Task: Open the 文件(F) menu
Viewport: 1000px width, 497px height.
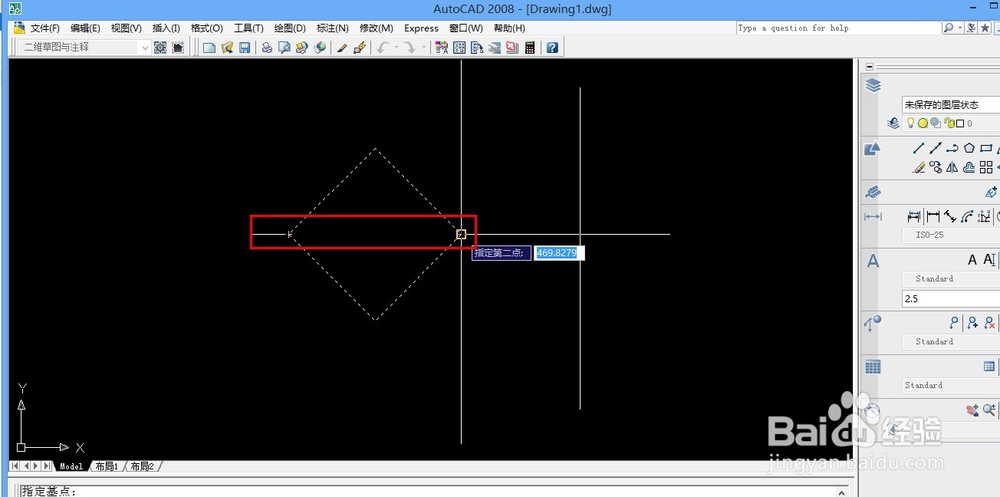Action: [x=45, y=28]
